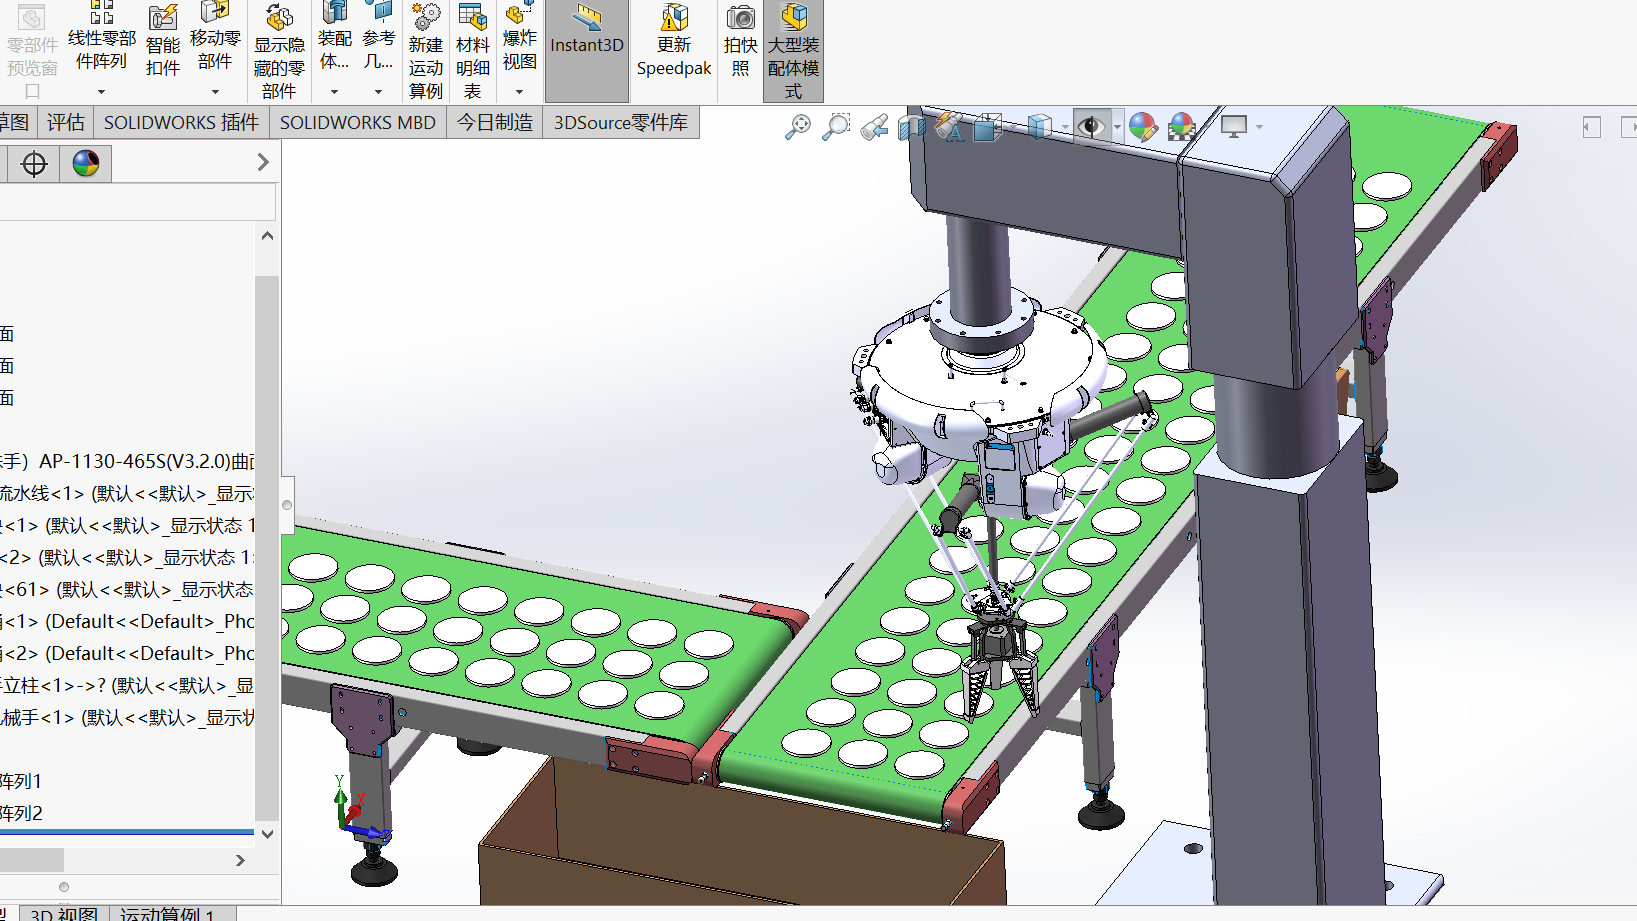Viewport: 1637px width, 921px height.
Task: Click the feature tree scroll-down arrow
Action: point(267,833)
